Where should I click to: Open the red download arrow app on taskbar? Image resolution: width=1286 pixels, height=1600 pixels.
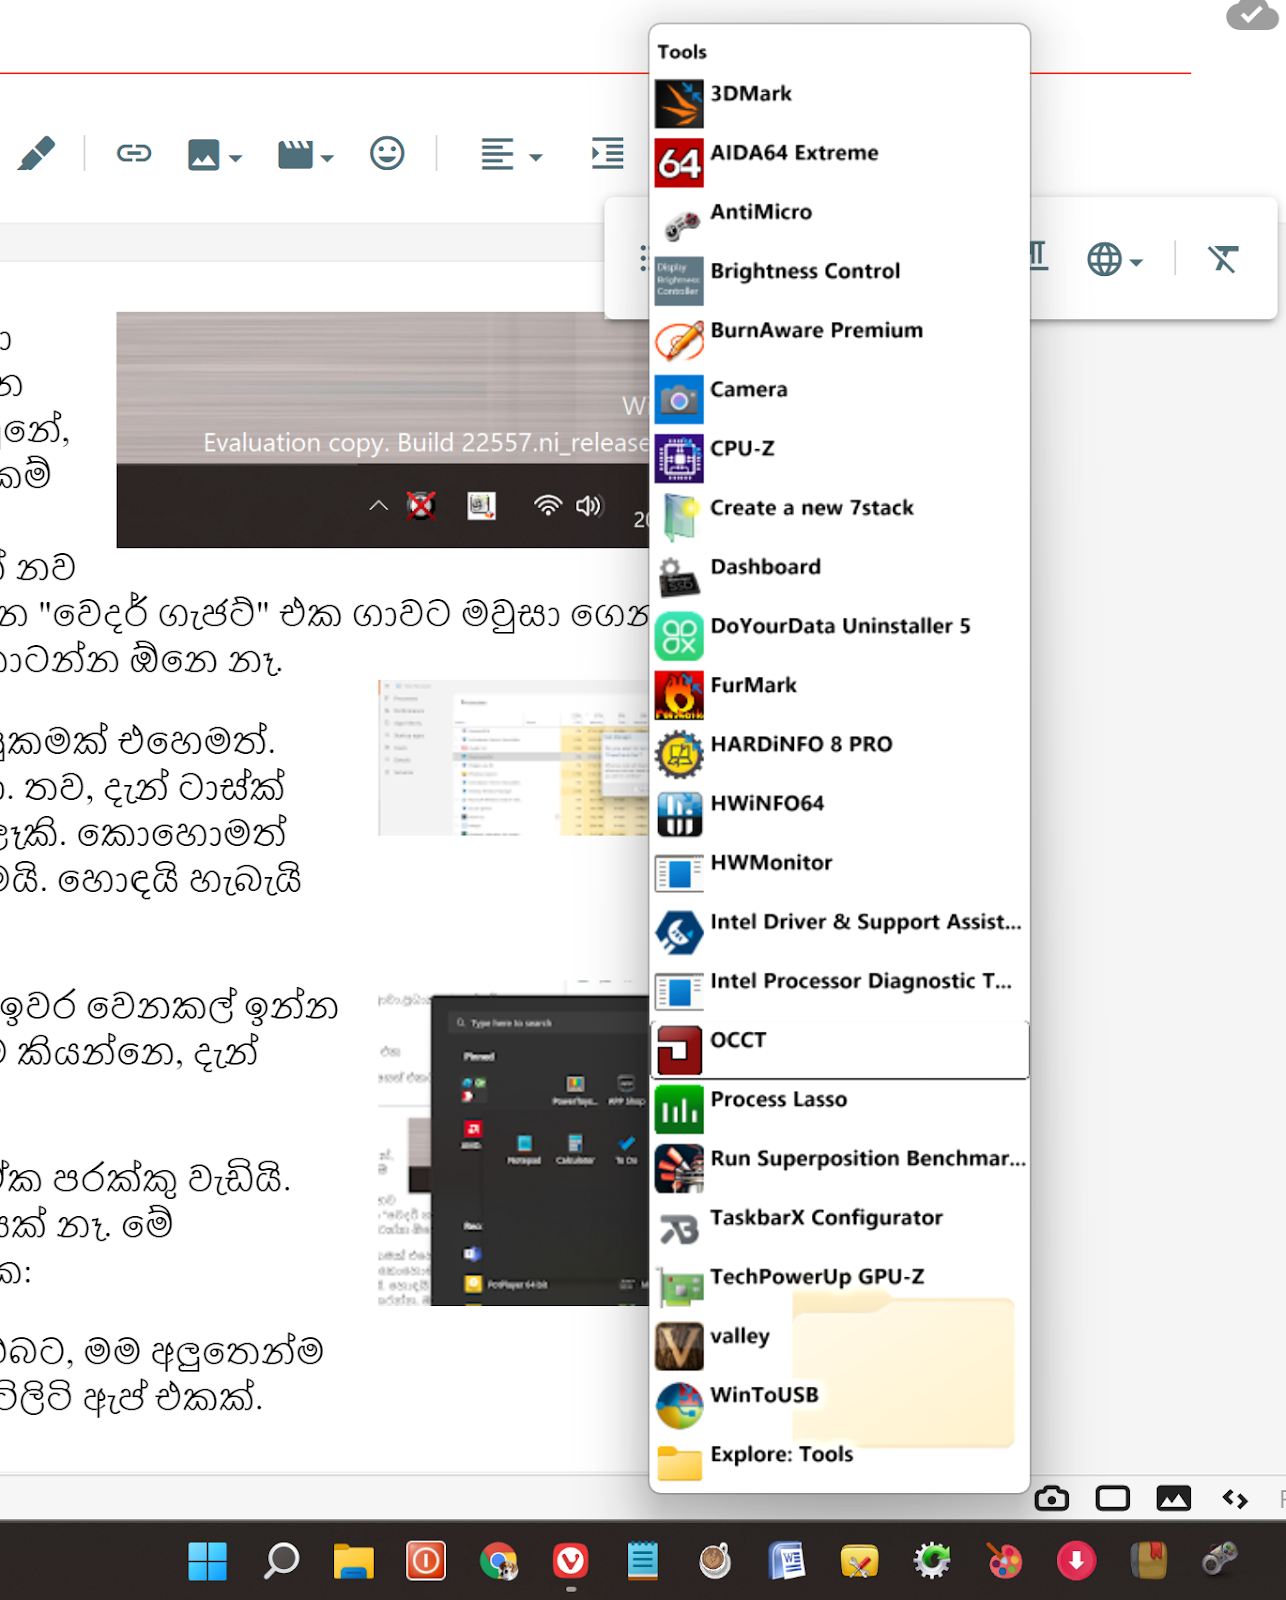point(1077,1561)
